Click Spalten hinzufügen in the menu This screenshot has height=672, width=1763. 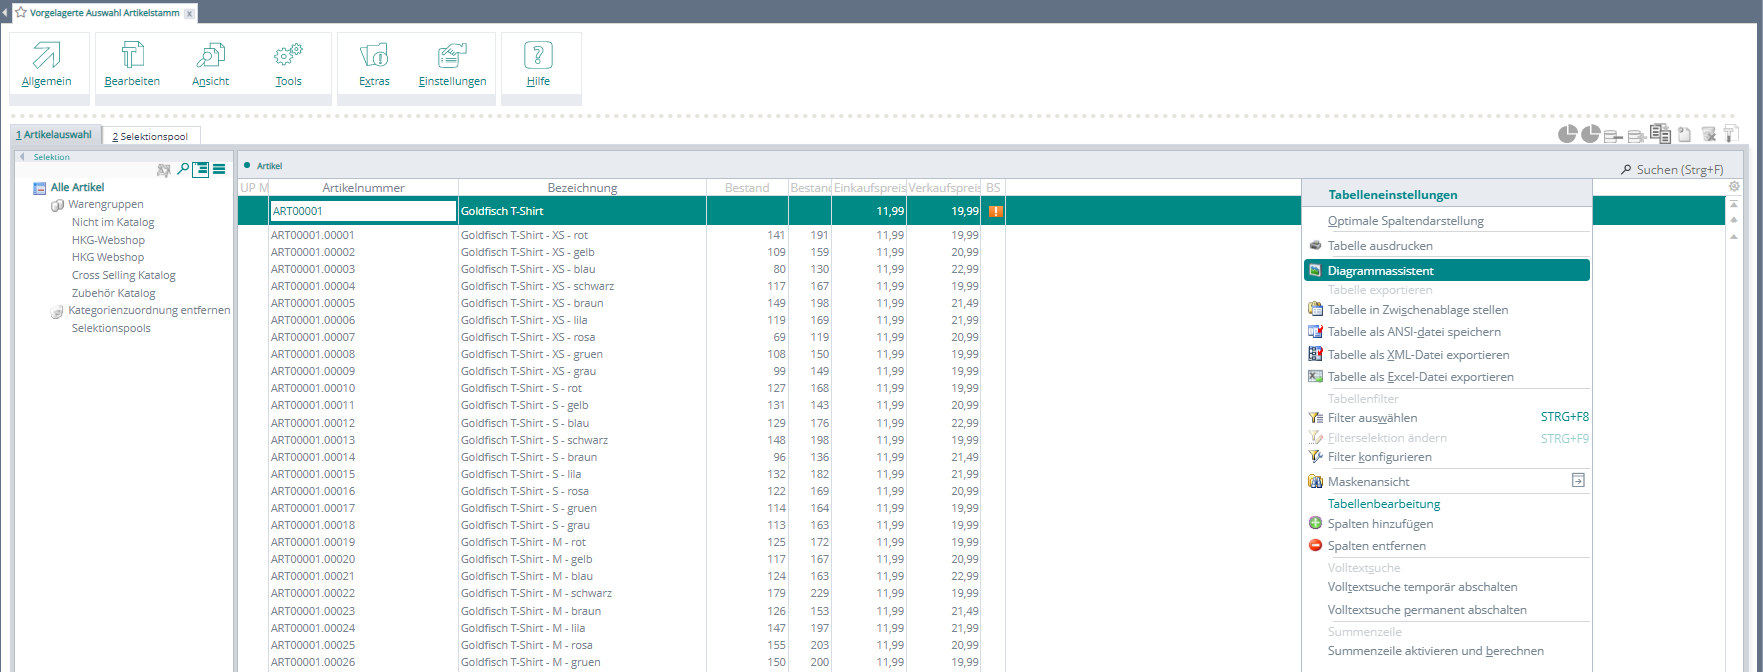click(1380, 524)
